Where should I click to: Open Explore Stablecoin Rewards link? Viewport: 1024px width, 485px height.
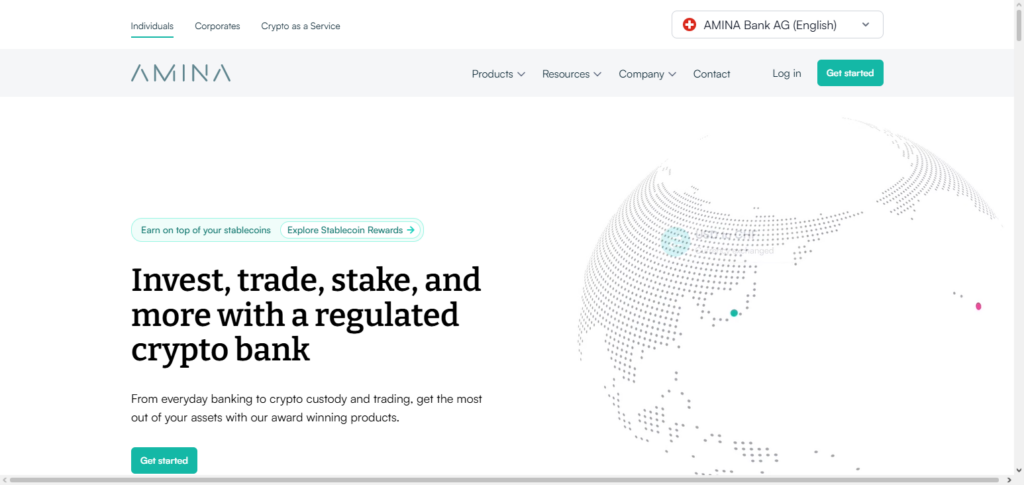pyautogui.click(x=351, y=230)
